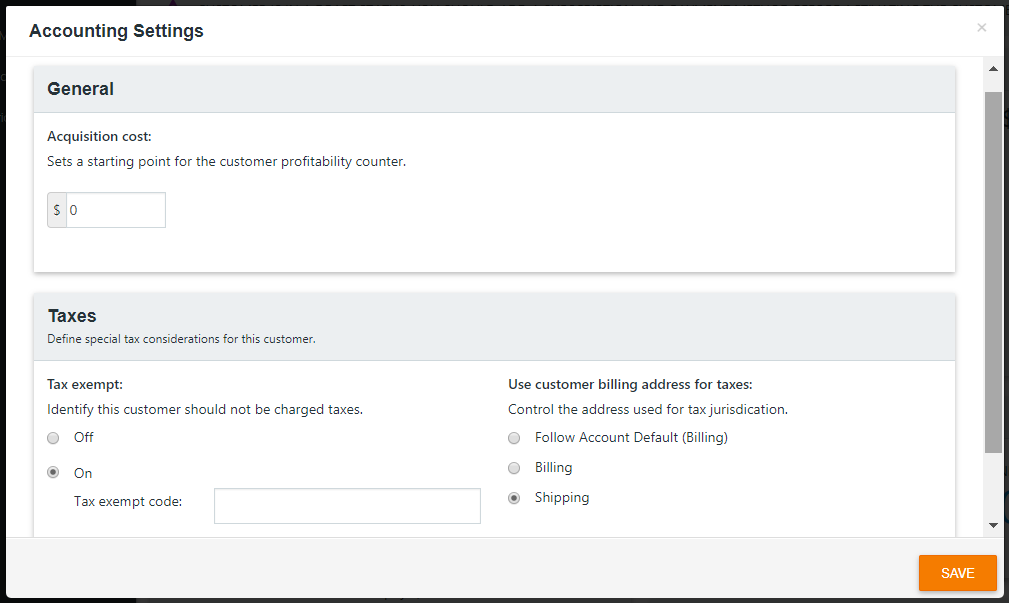Viewport: 1013px width, 607px height.
Task: Click the dollar sign prefix icon
Action: click(x=57, y=210)
